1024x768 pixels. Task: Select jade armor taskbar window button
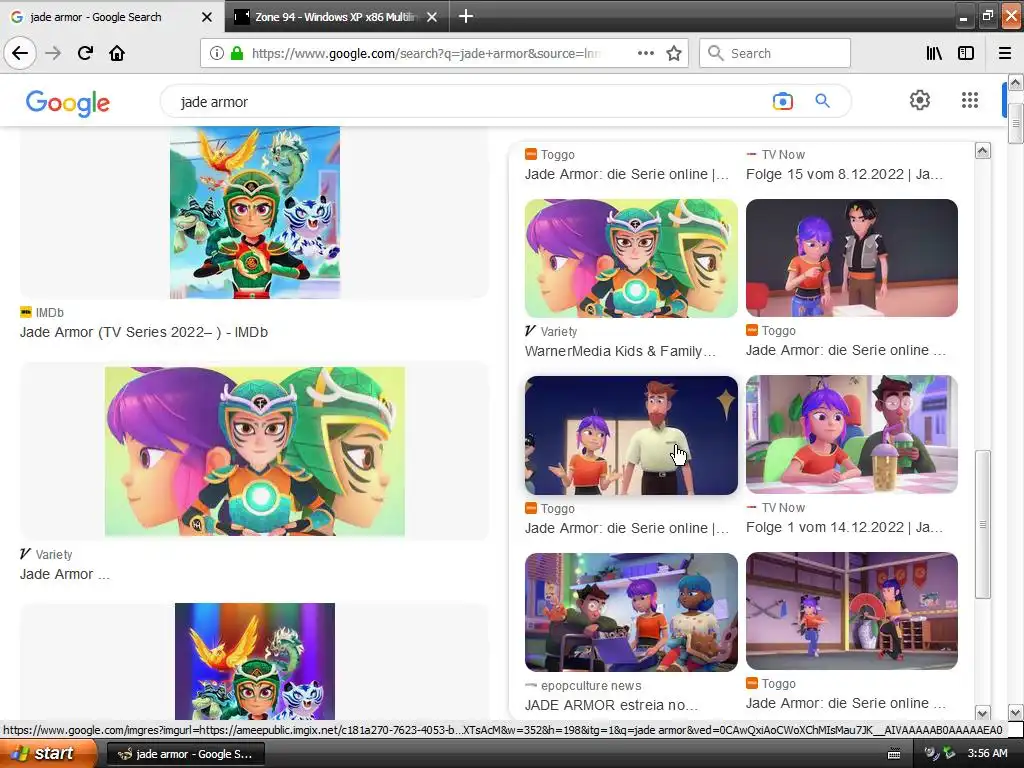click(x=185, y=754)
